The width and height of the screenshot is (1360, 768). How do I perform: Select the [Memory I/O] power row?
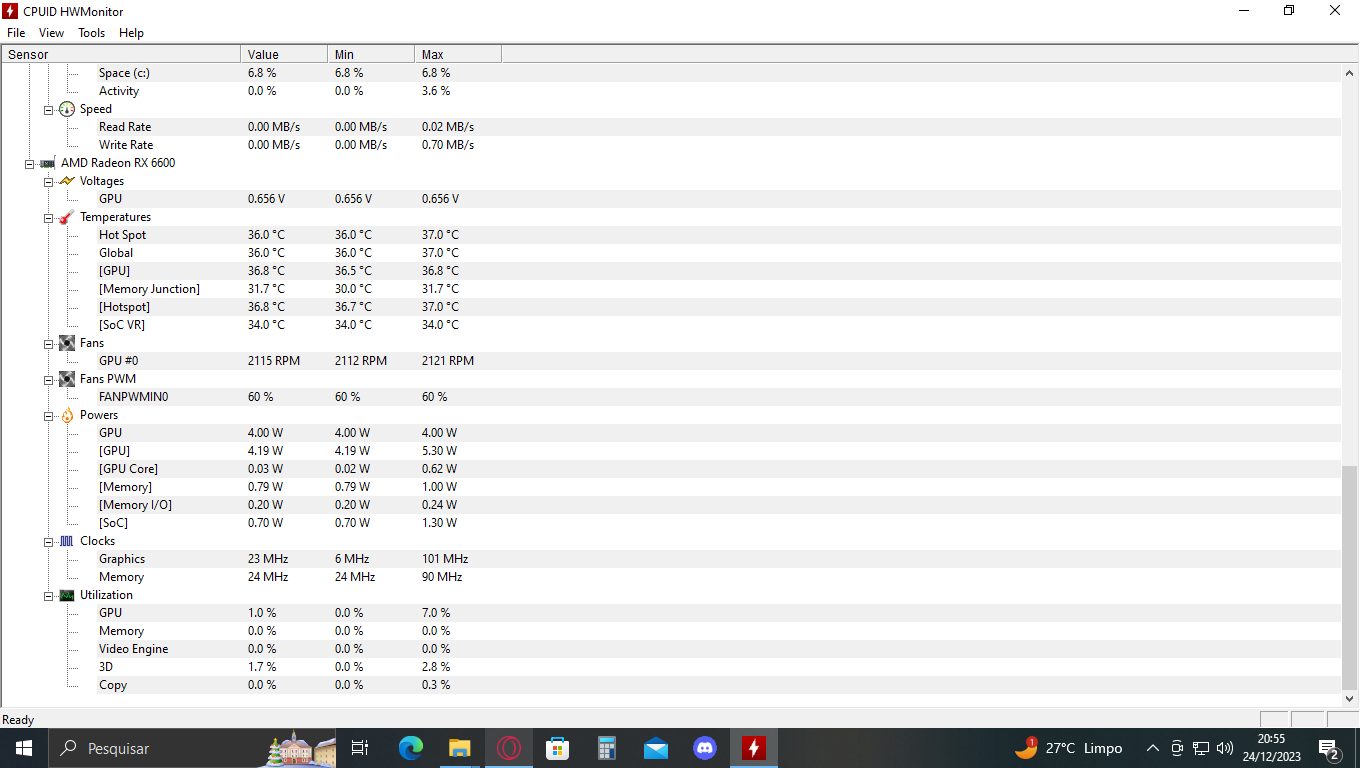click(x=671, y=505)
